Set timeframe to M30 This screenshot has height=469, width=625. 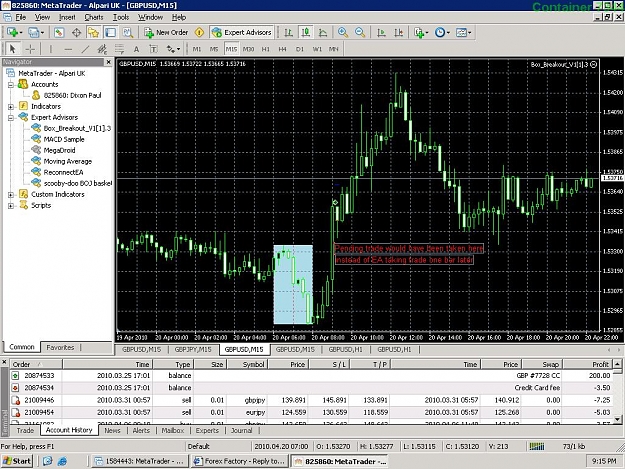[248, 49]
